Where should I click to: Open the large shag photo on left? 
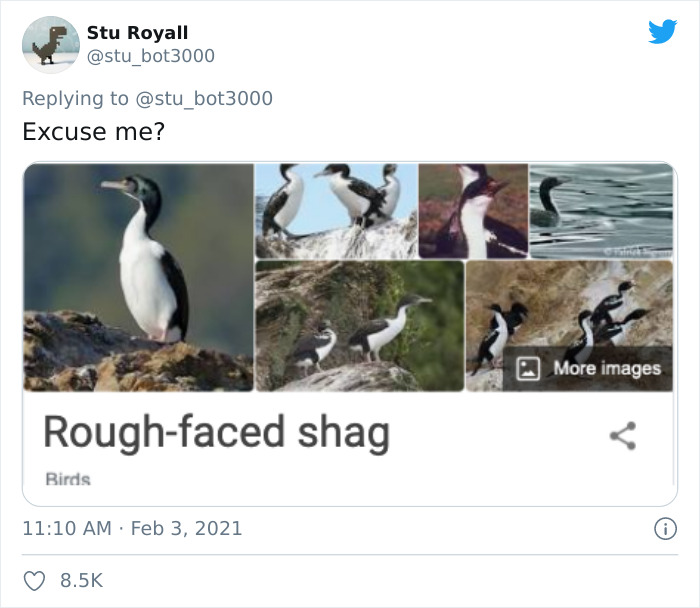(138, 277)
